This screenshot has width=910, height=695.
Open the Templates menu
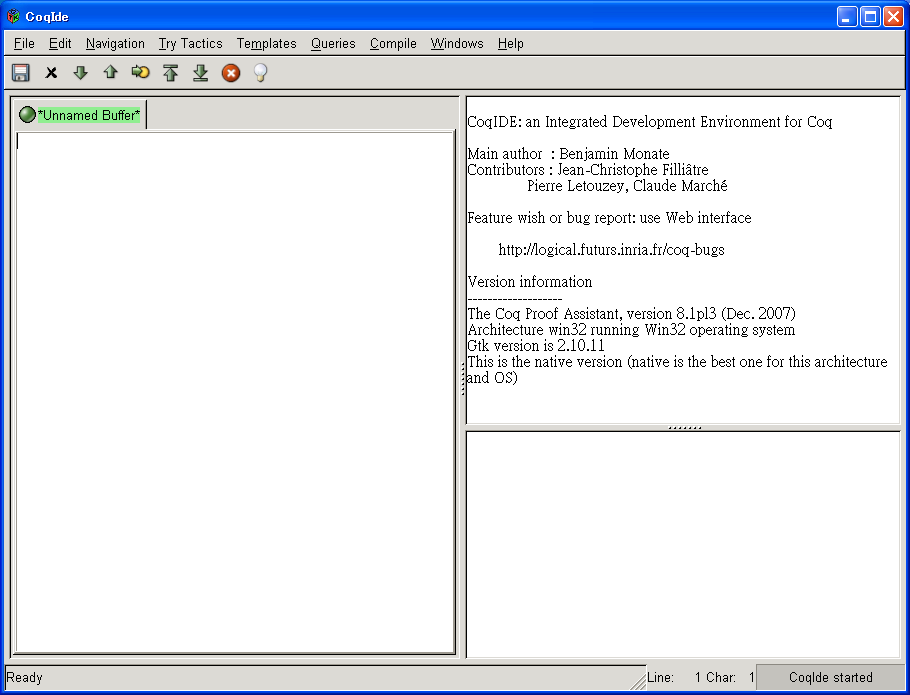click(266, 44)
